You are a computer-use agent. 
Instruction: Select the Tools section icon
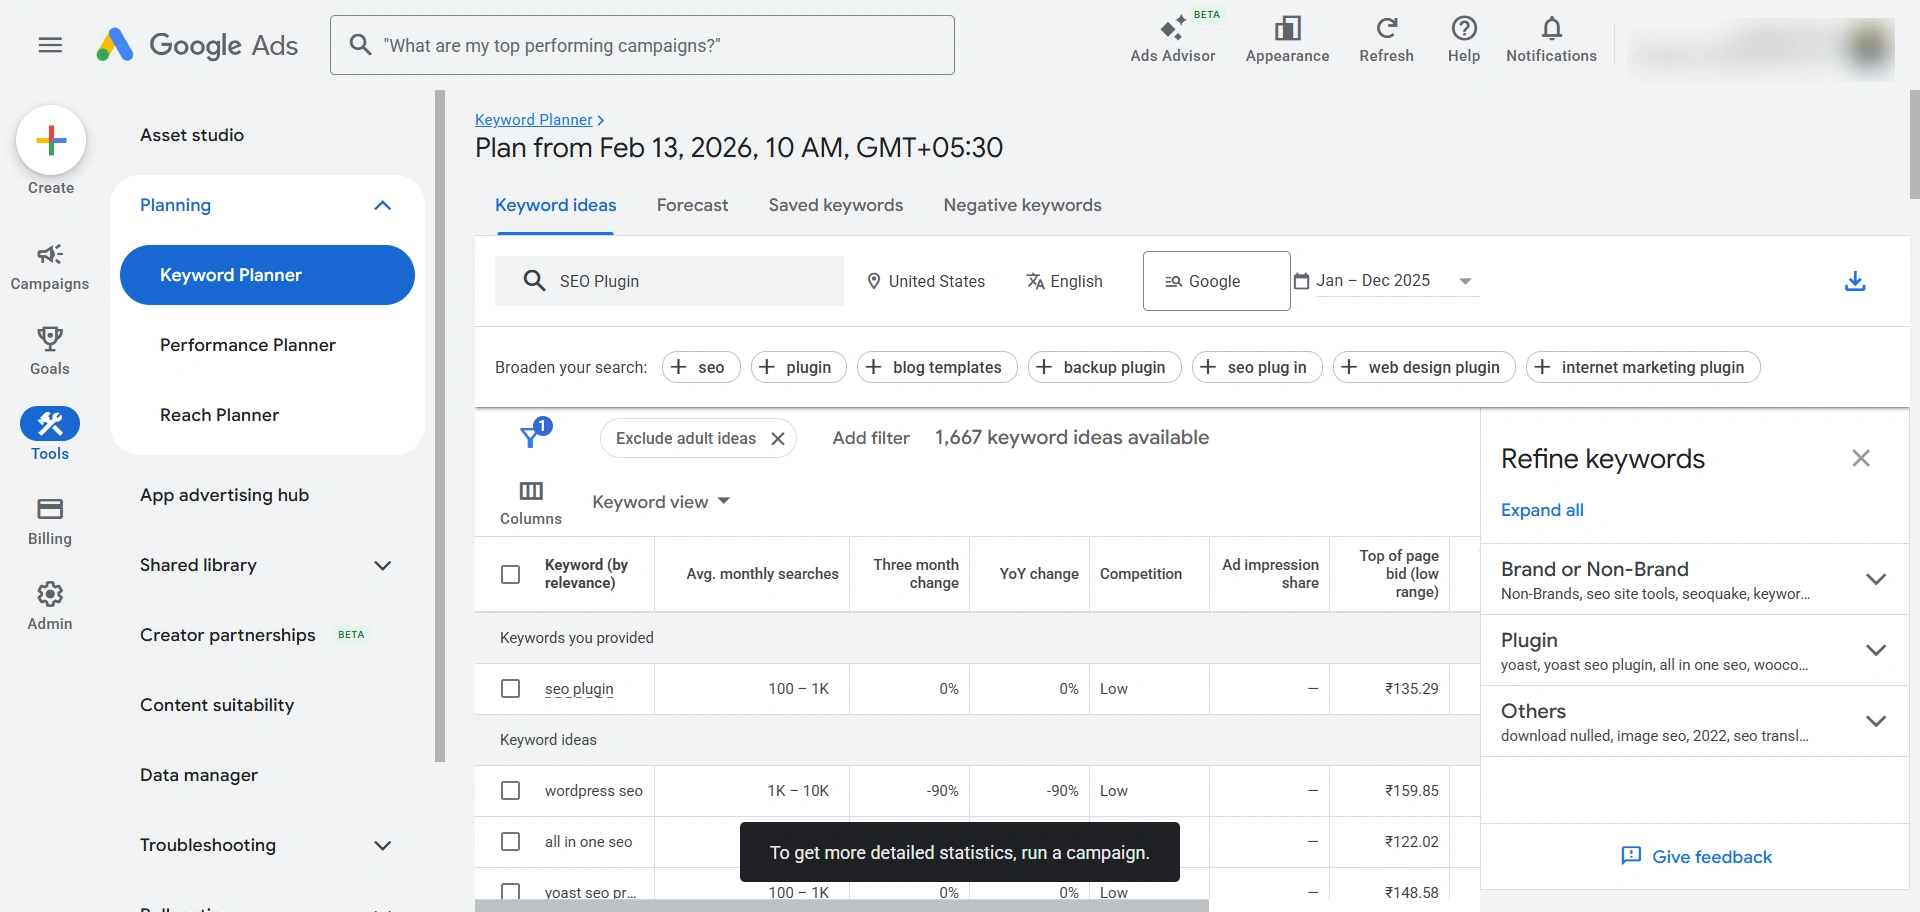tap(50, 424)
